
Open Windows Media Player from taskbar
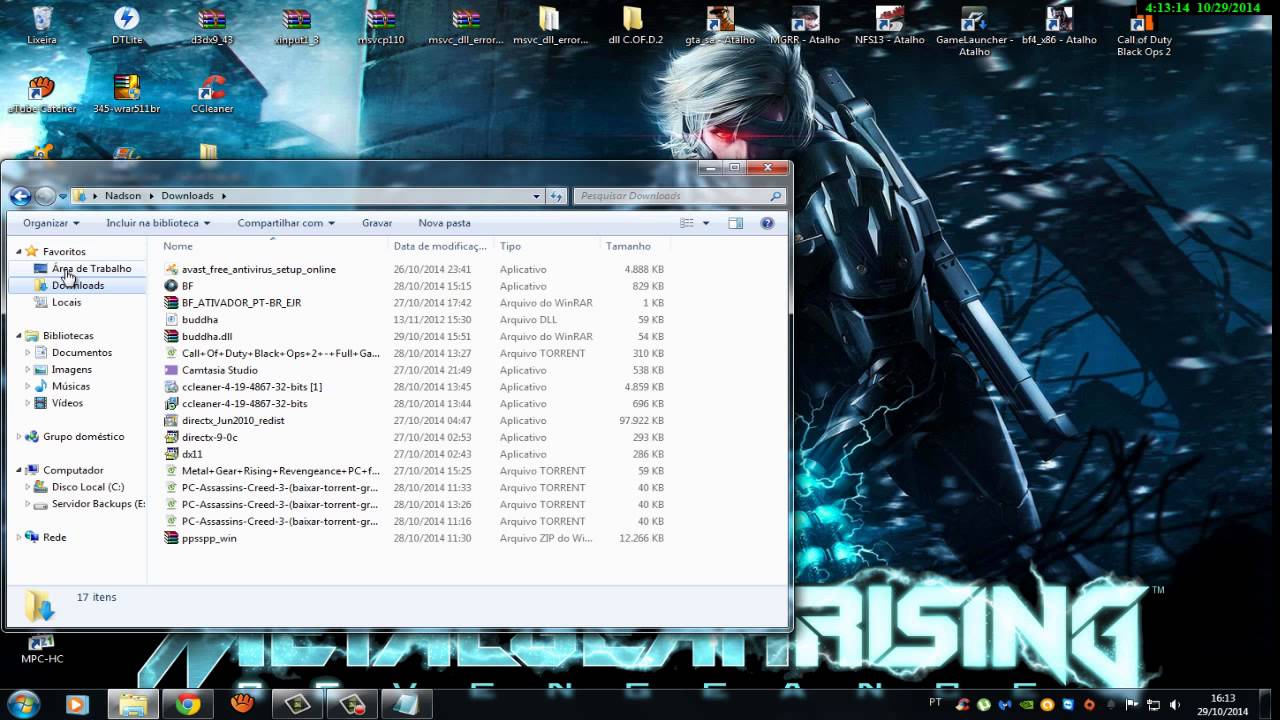[77, 704]
